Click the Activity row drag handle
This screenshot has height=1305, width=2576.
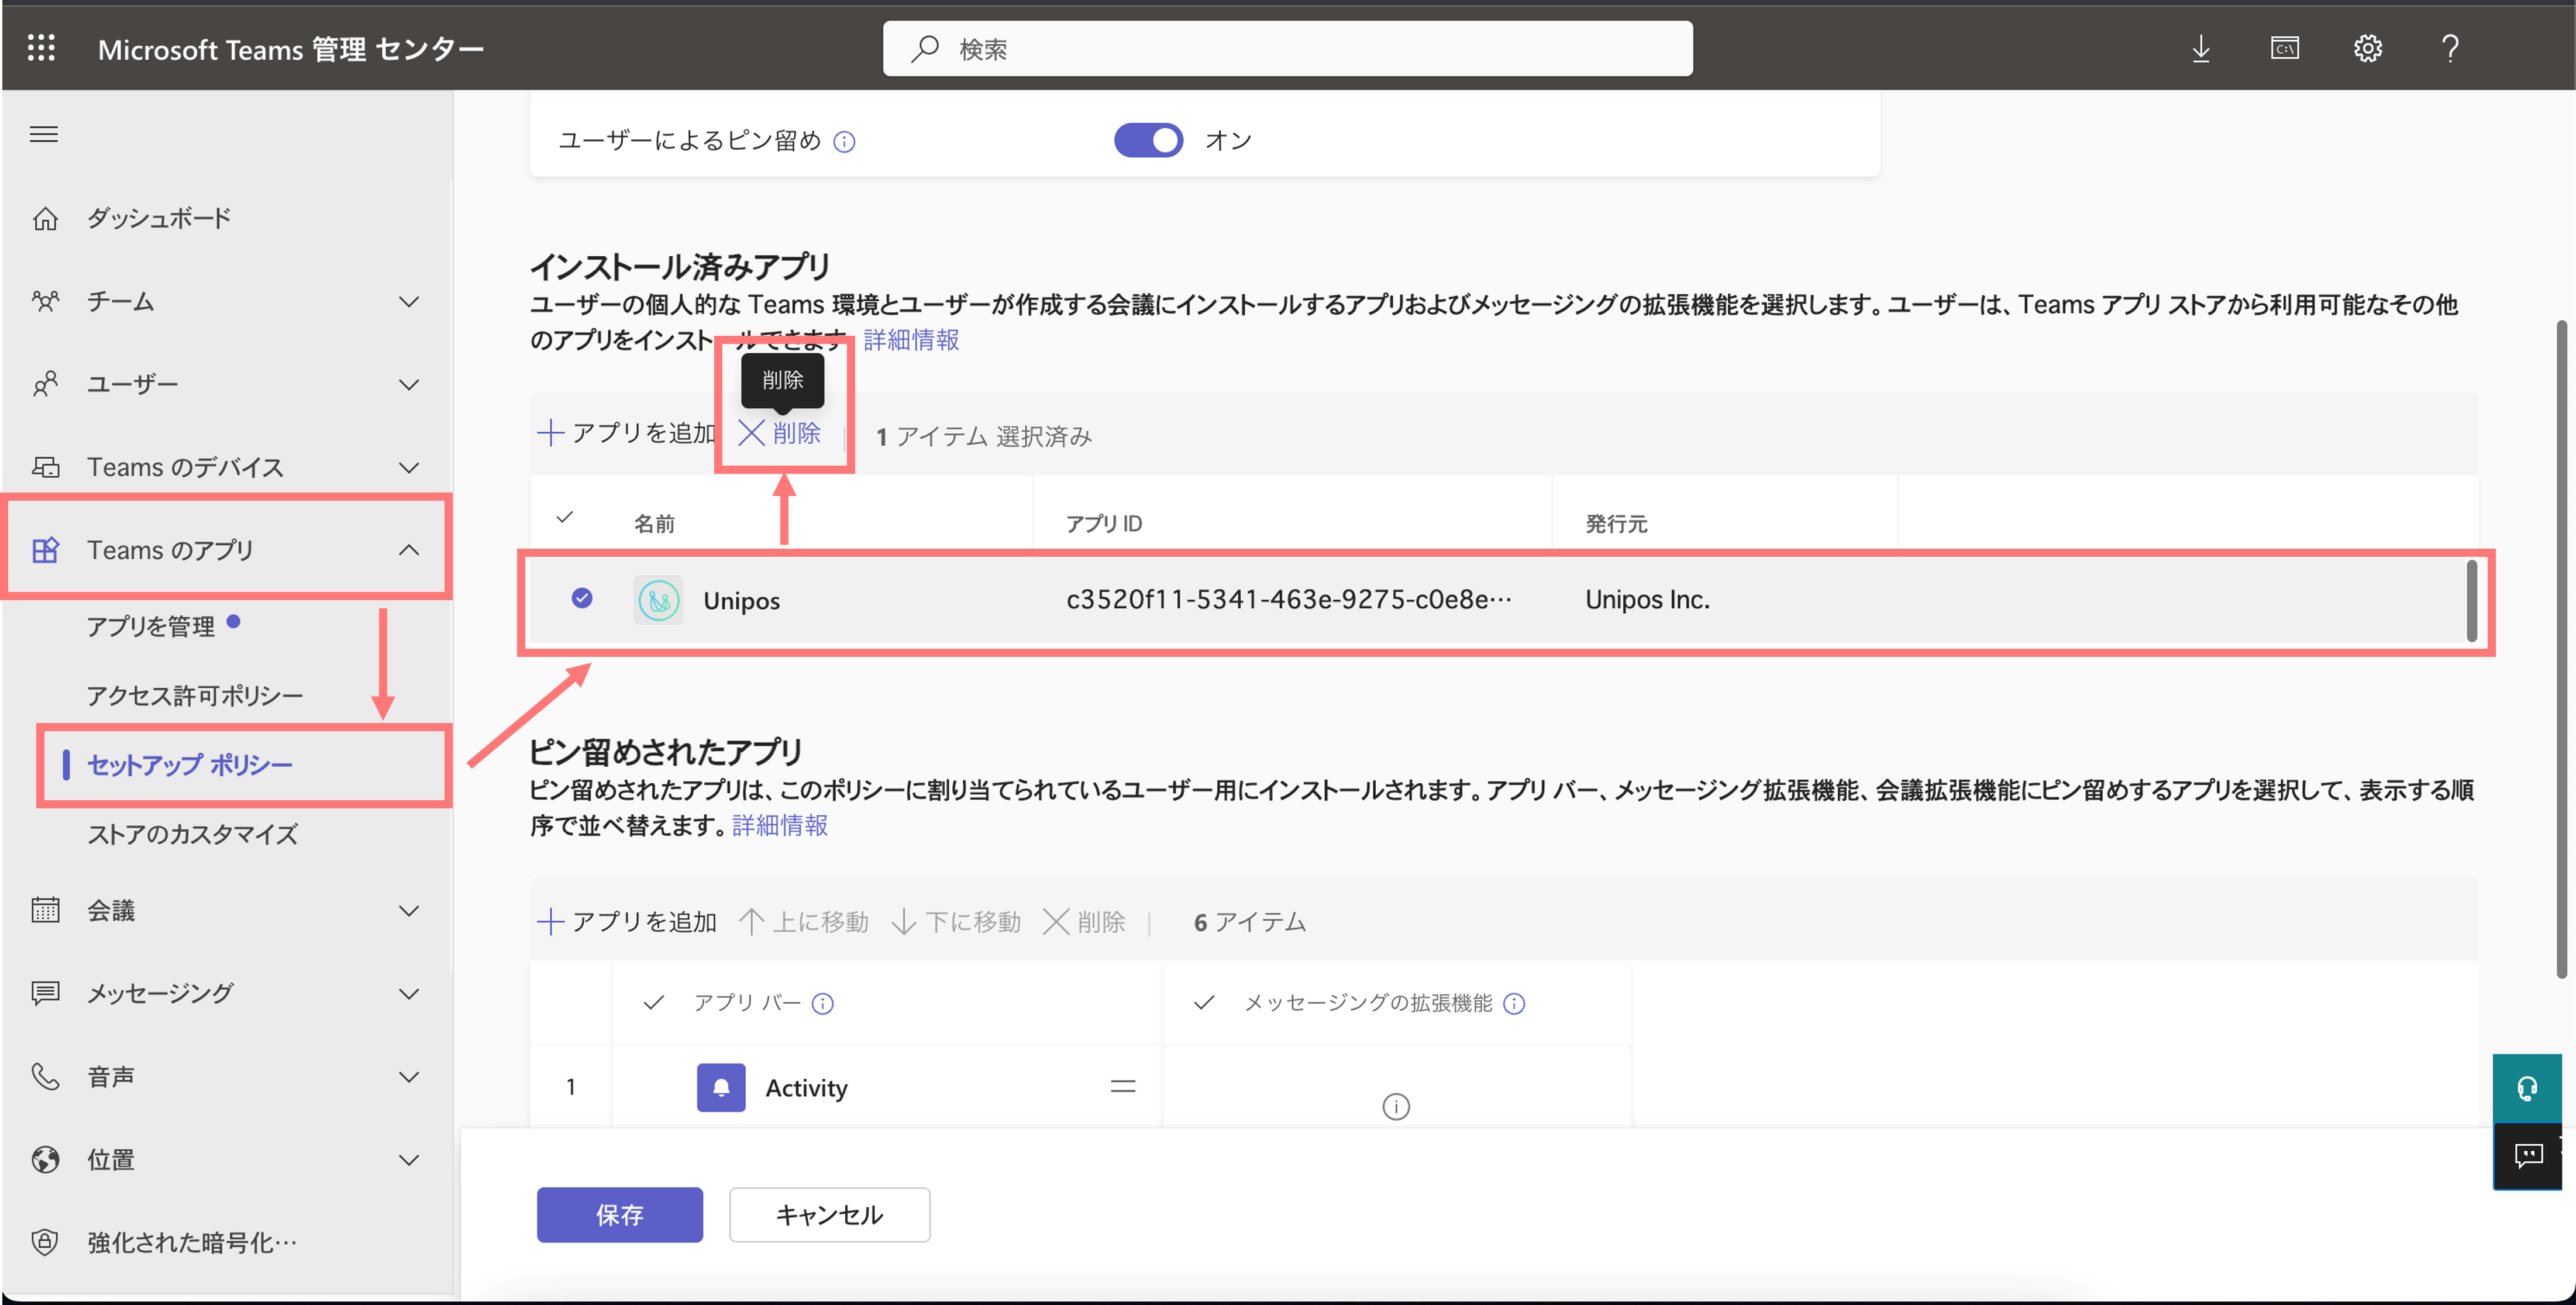[x=1123, y=1087]
